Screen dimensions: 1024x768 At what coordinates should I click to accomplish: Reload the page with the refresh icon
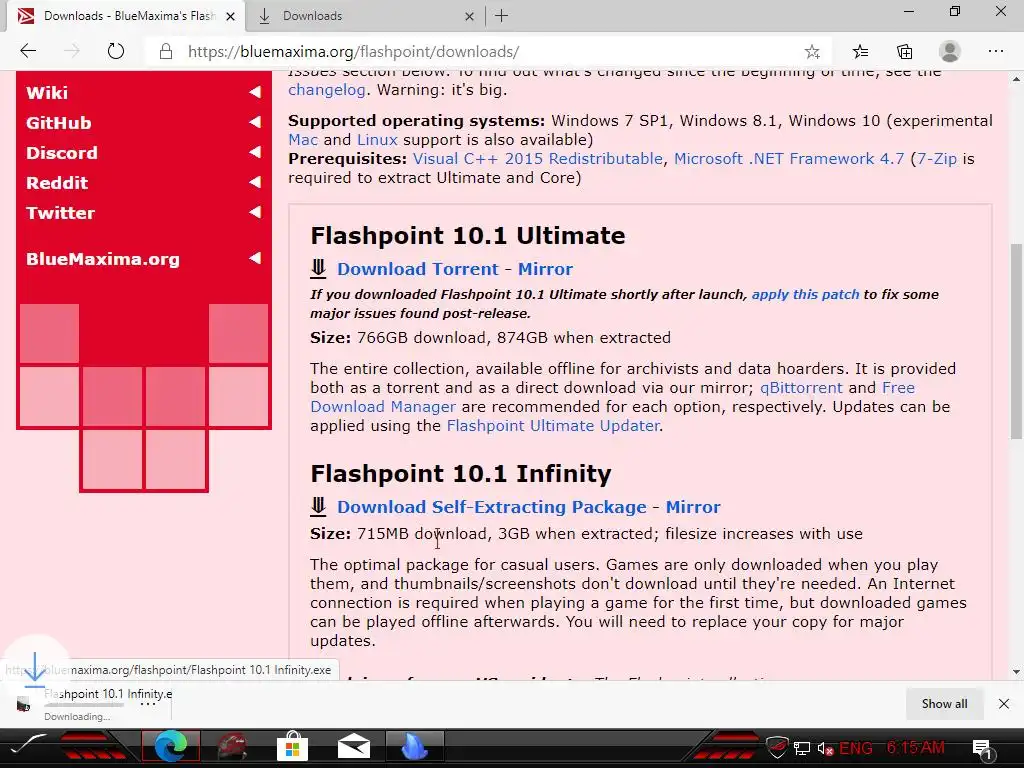point(116,51)
